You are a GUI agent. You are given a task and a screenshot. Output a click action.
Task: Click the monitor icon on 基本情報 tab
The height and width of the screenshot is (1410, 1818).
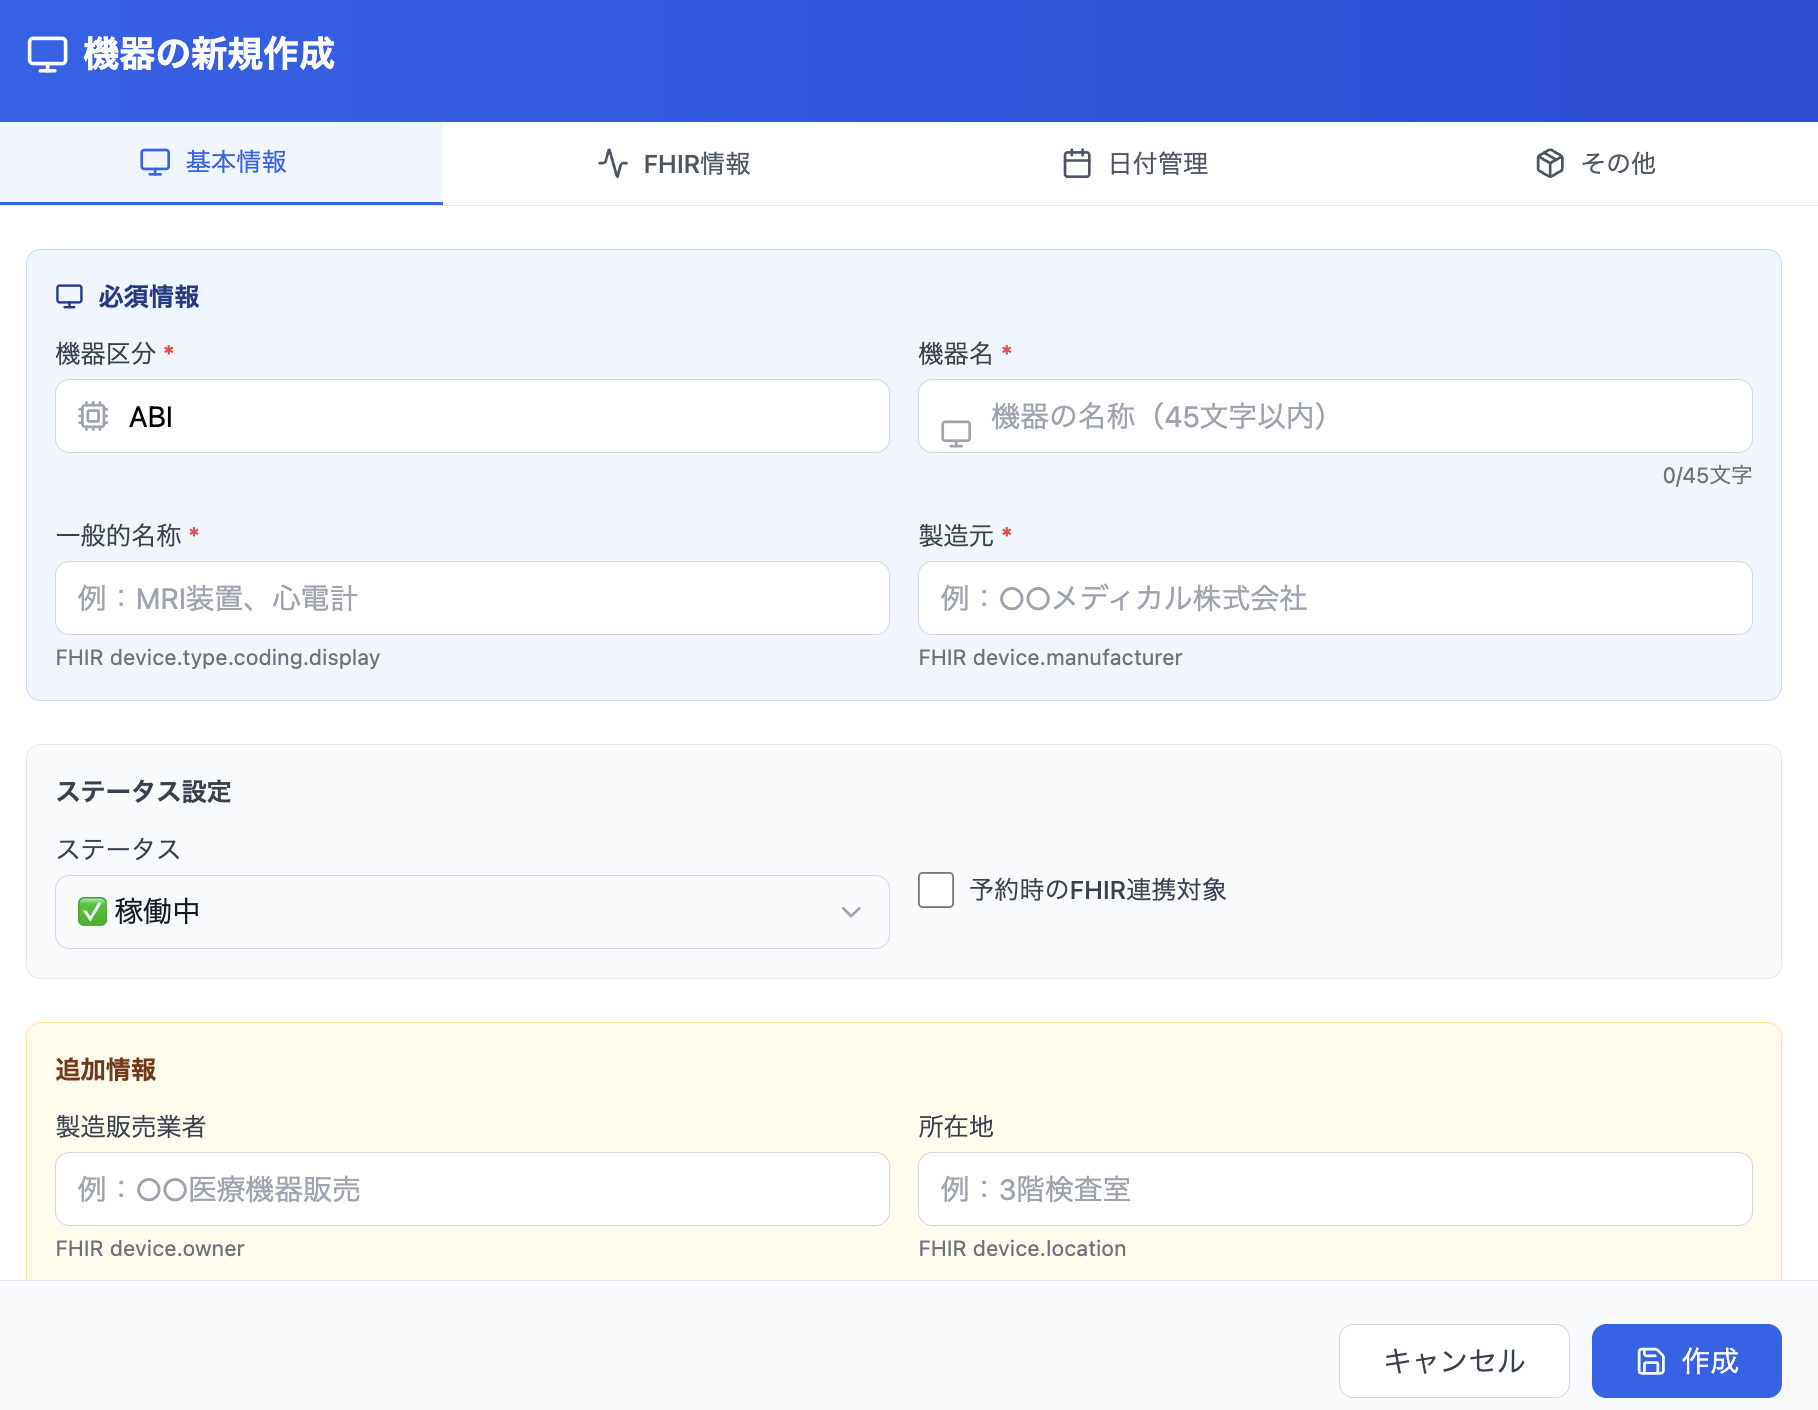pos(155,162)
